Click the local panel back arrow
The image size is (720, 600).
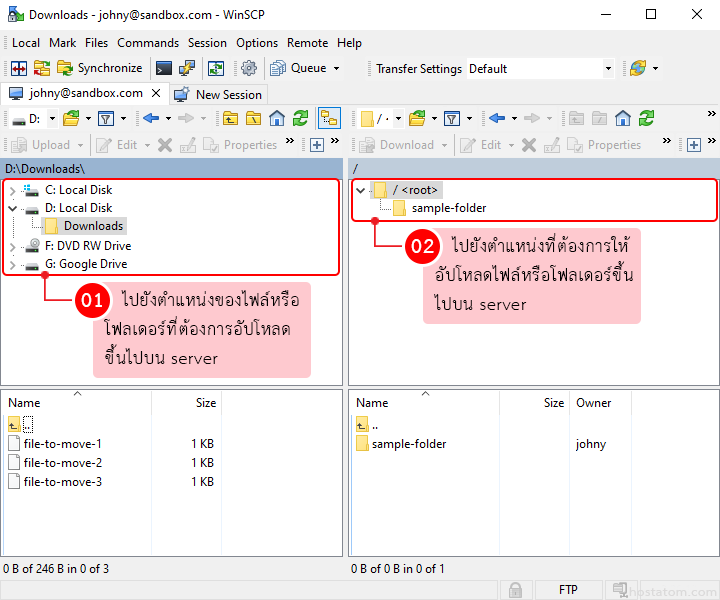(151, 118)
